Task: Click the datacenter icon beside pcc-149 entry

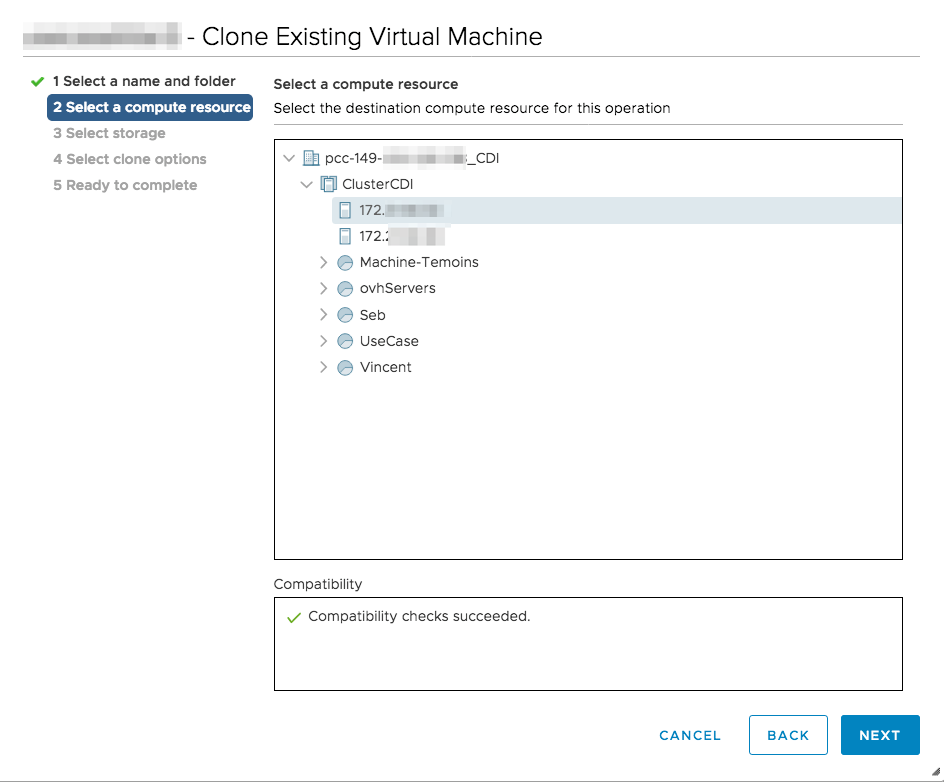Action: (310, 157)
